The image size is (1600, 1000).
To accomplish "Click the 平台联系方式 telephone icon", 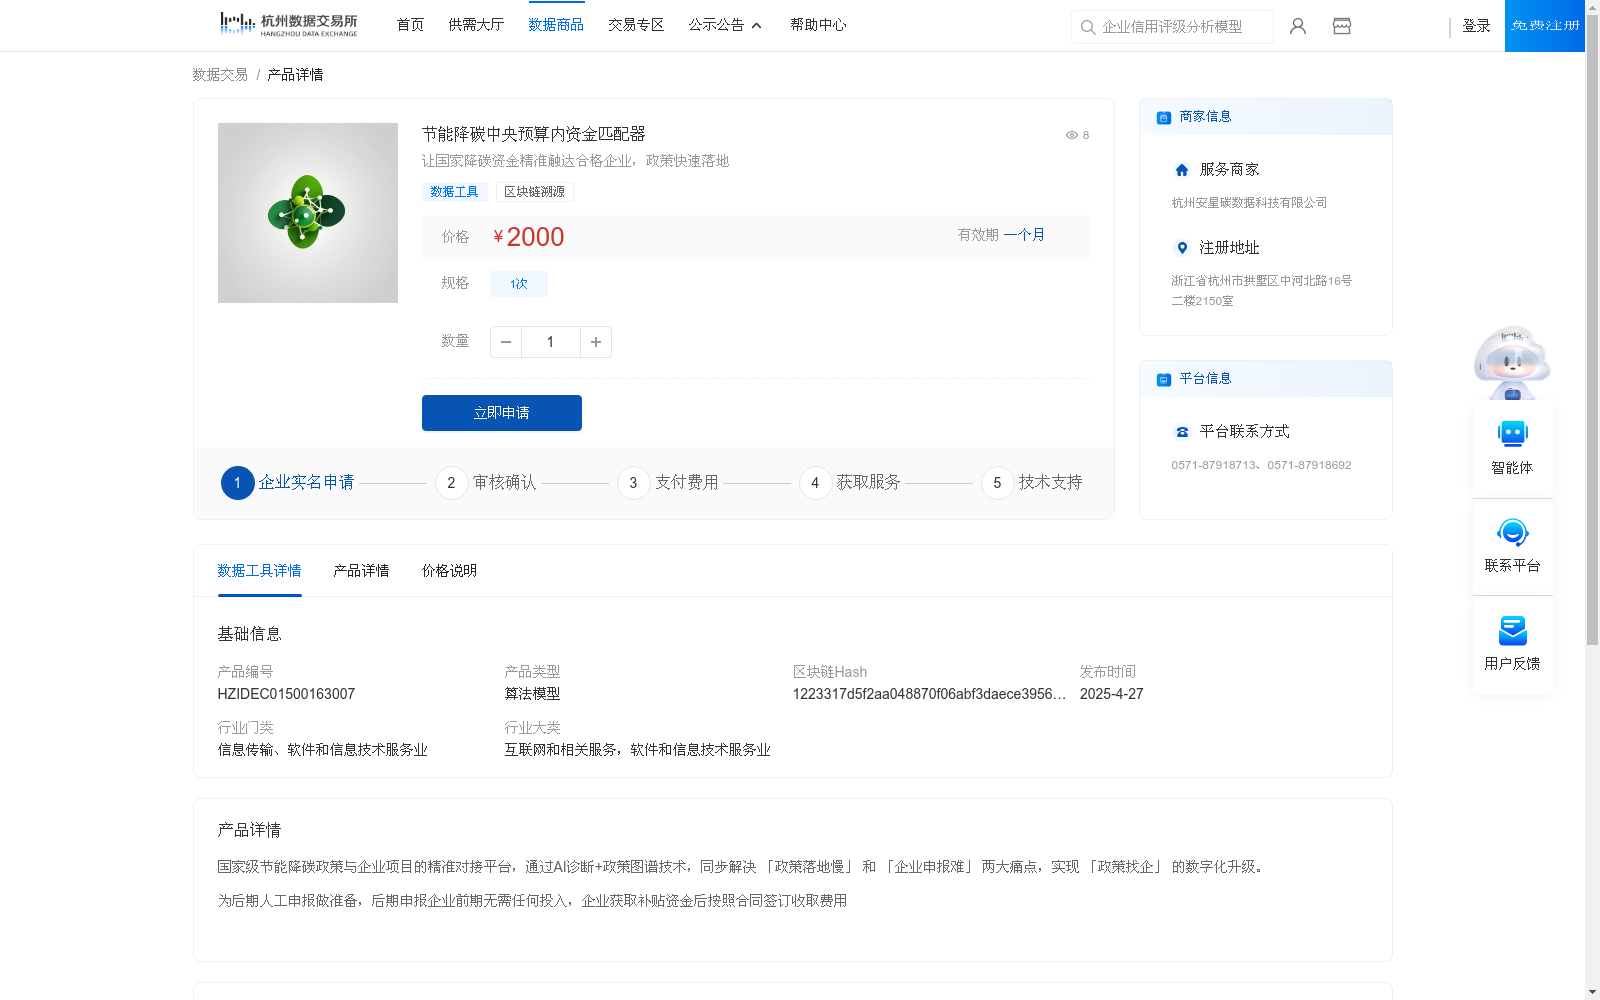I will point(1182,432).
